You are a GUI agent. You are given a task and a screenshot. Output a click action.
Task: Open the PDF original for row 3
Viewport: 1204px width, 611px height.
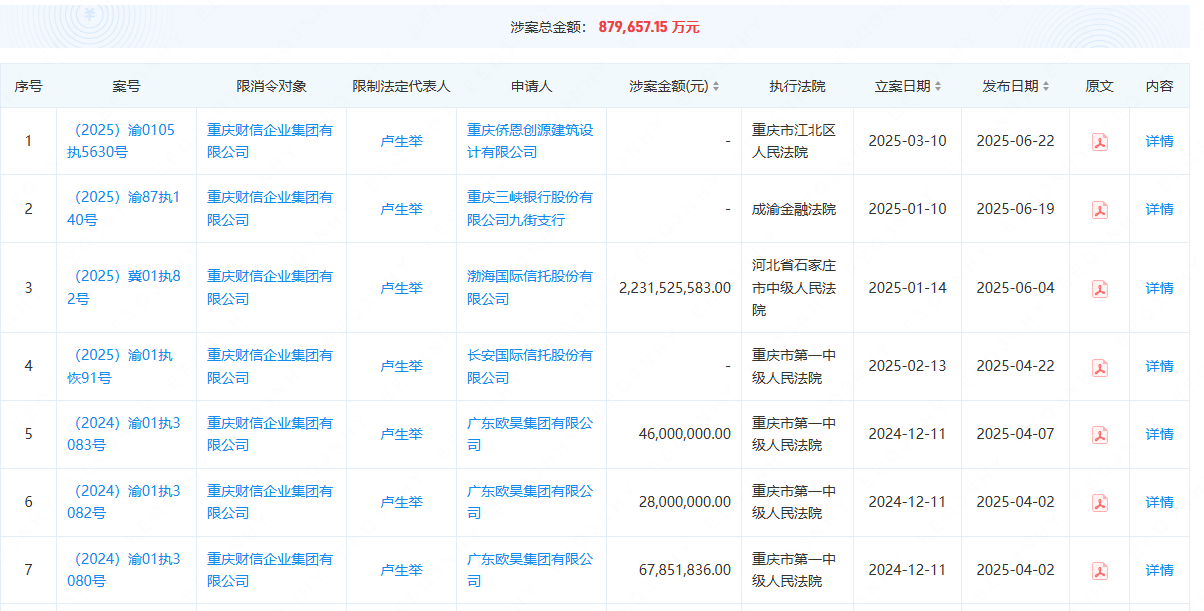coord(1099,289)
